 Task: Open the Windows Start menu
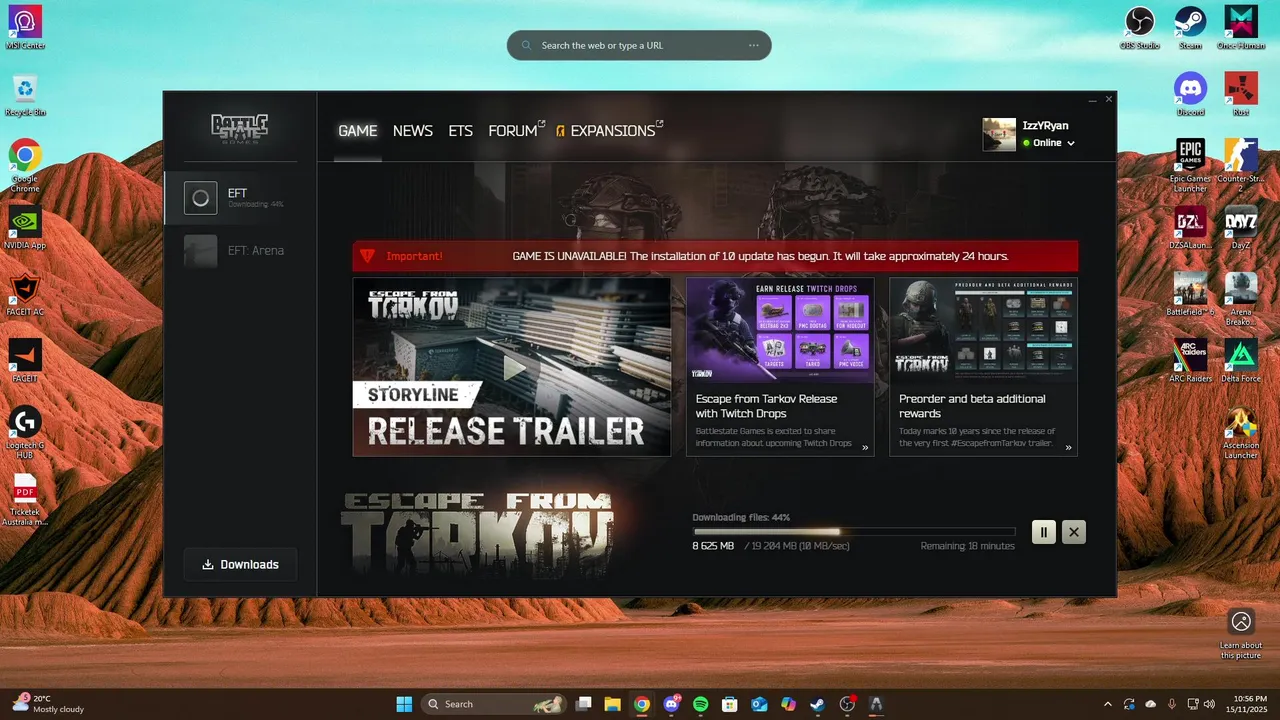coord(404,704)
